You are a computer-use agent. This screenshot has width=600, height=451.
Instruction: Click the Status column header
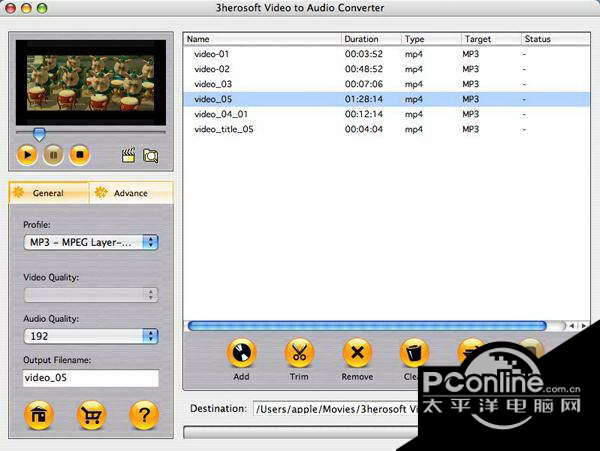pyautogui.click(x=556, y=39)
